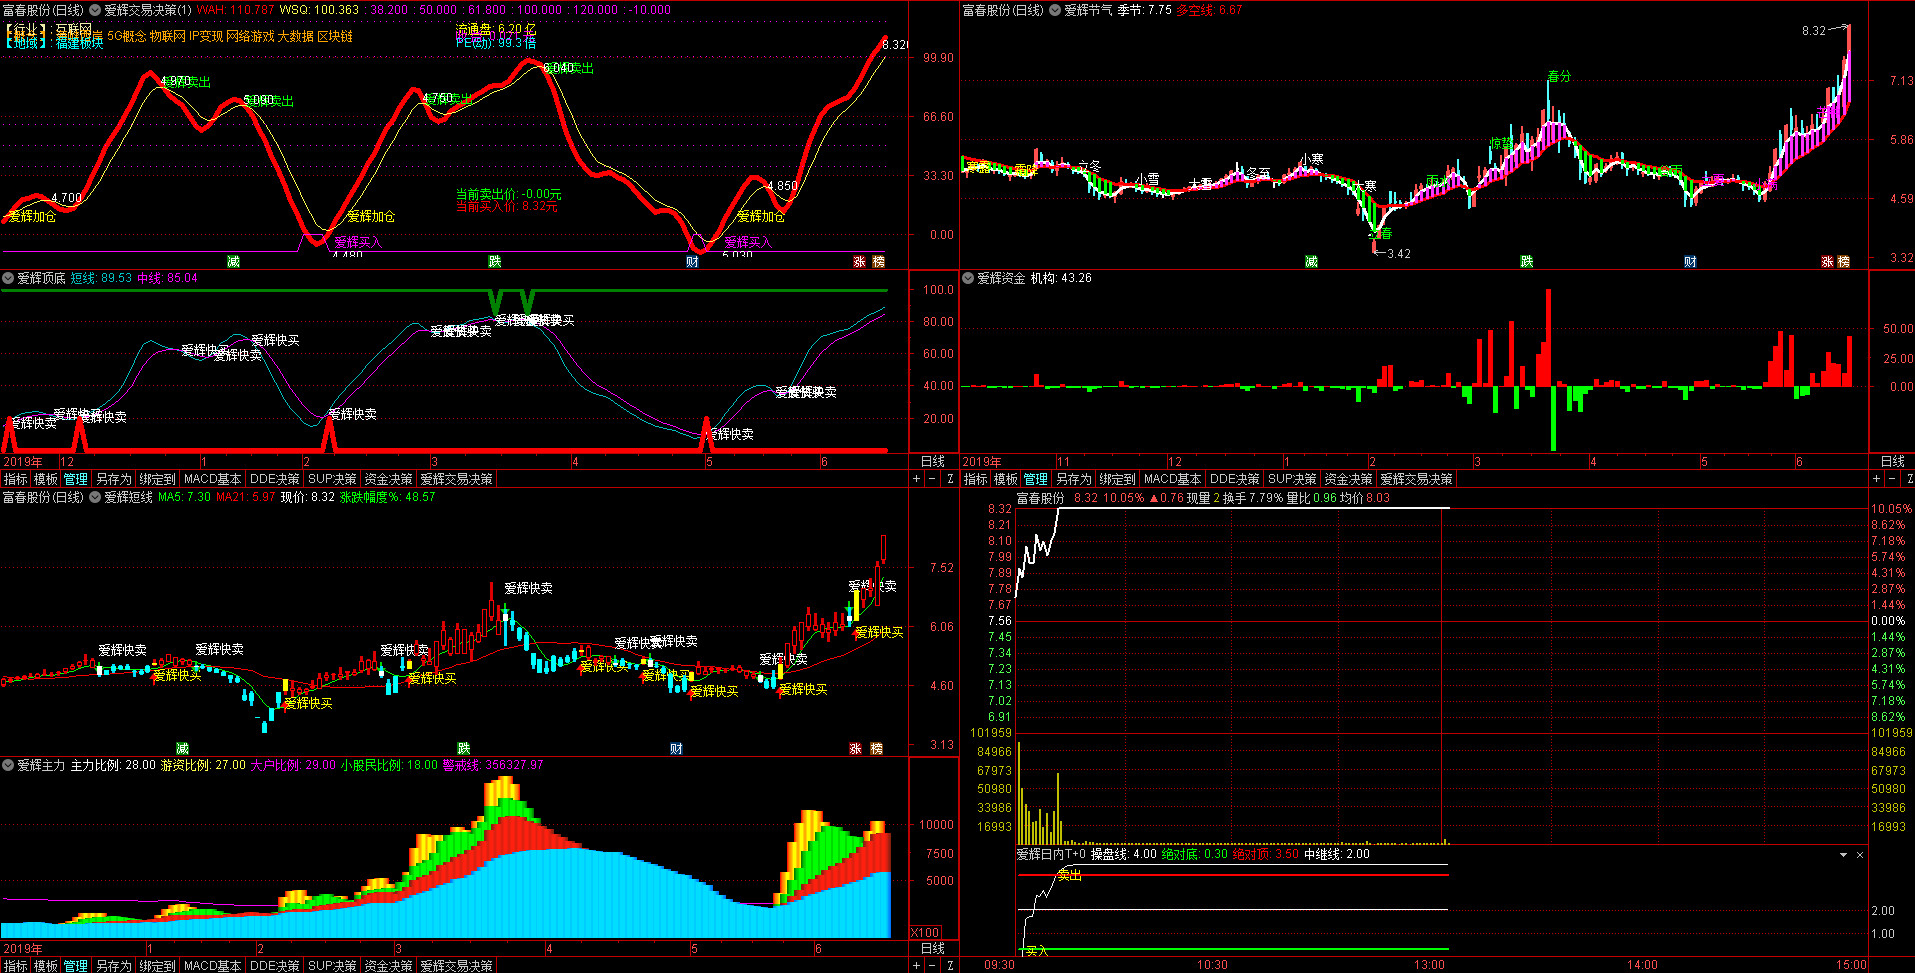
Task: Open the 爱辉资金 indicator dropdown arrow
Action: coord(968,278)
